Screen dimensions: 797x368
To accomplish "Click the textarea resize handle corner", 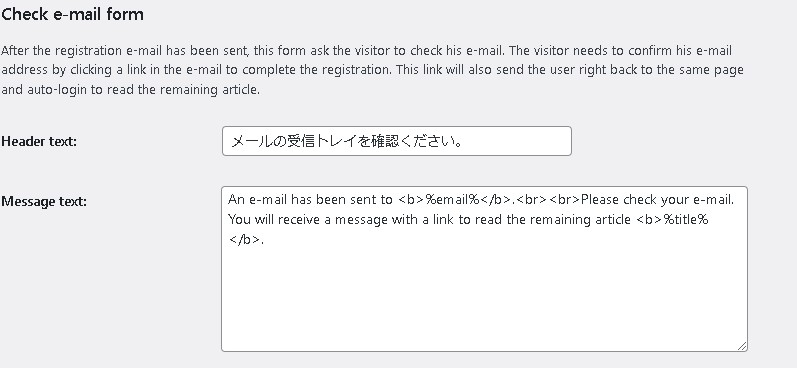I will [x=742, y=346].
